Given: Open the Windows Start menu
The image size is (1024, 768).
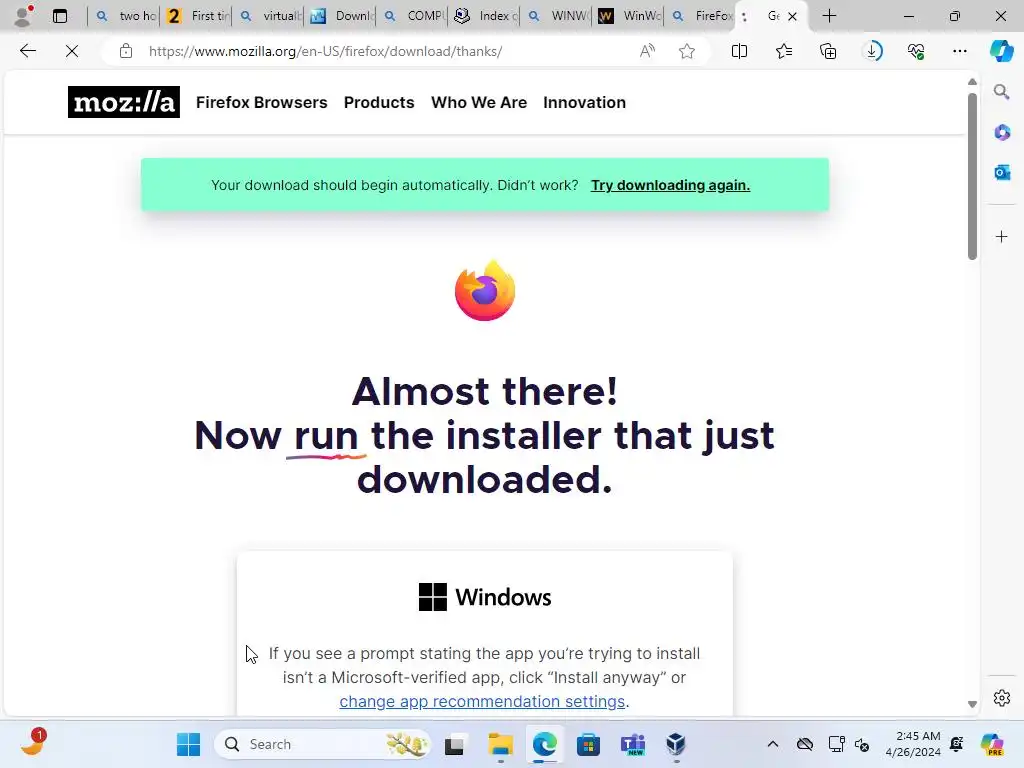Looking at the screenshot, I should pyautogui.click(x=189, y=744).
